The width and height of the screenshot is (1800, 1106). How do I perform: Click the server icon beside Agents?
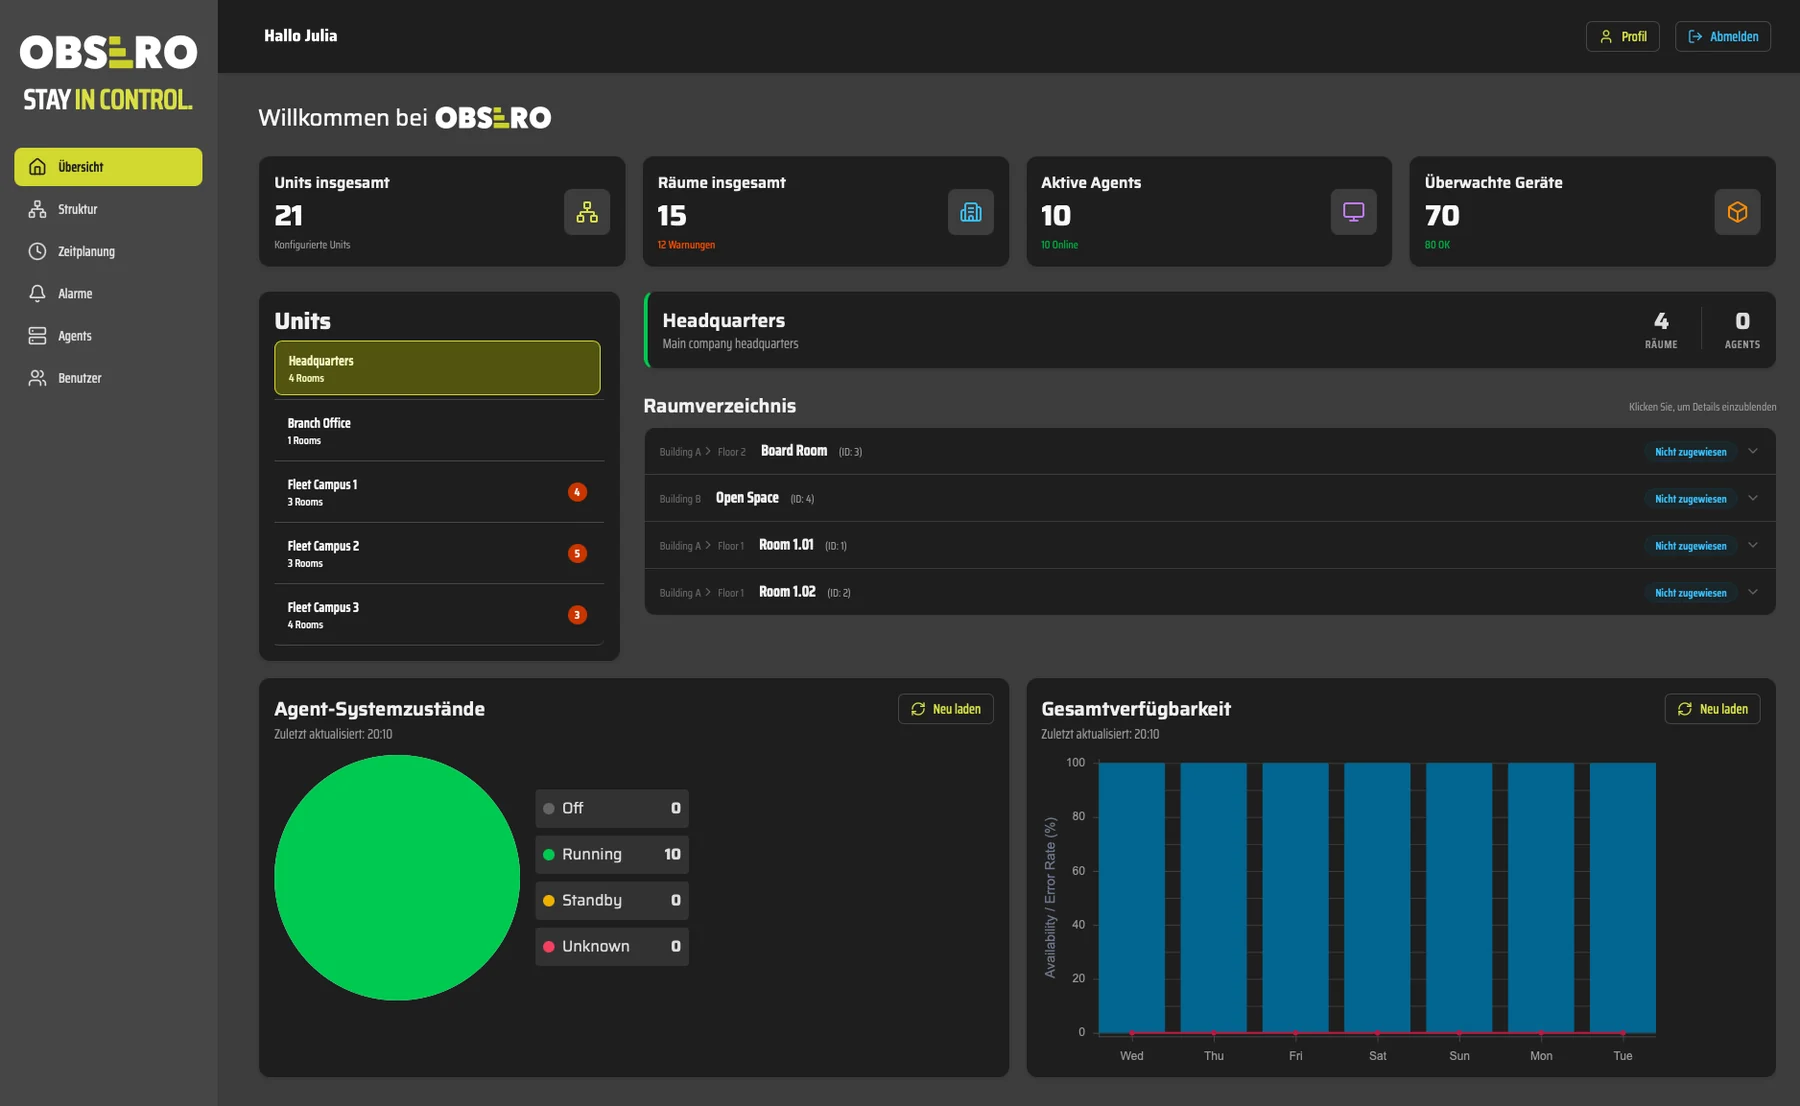pos(37,336)
